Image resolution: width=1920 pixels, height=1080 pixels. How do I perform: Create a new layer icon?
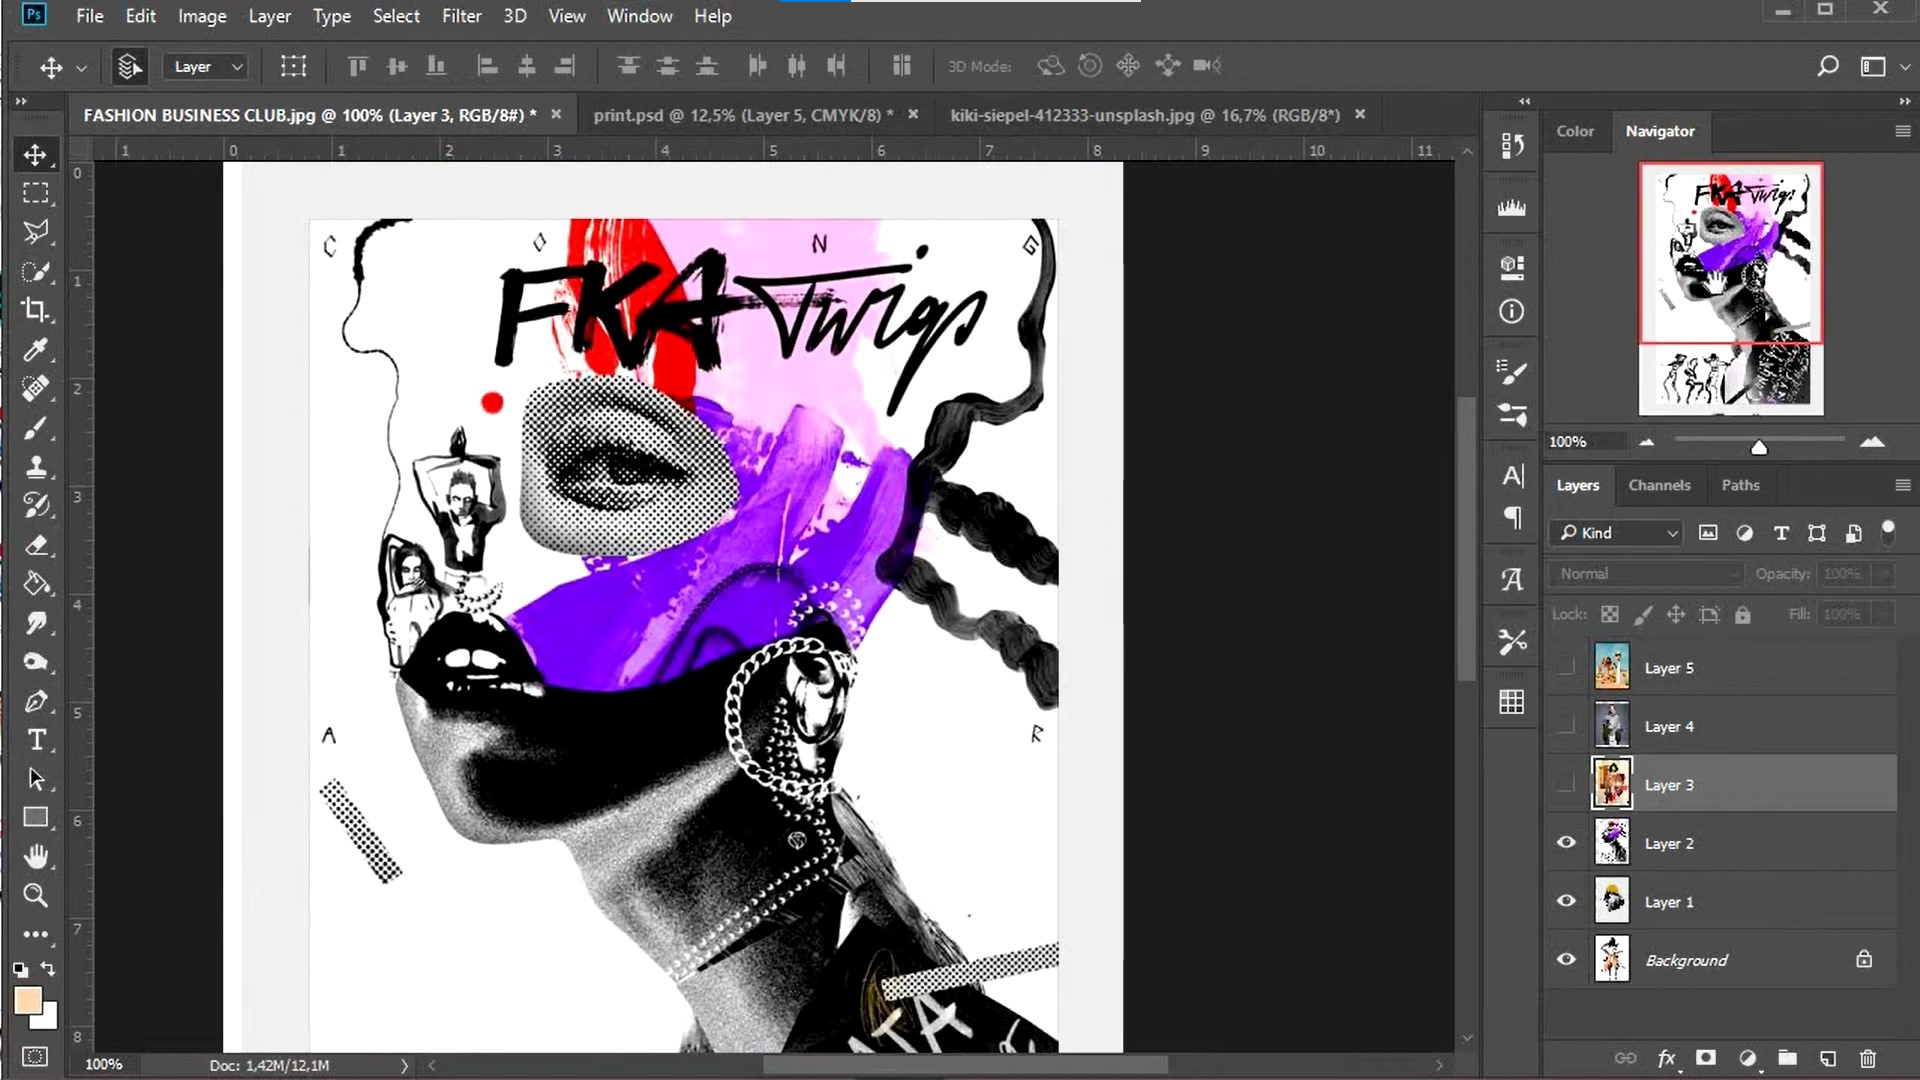pos(1828,1058)
